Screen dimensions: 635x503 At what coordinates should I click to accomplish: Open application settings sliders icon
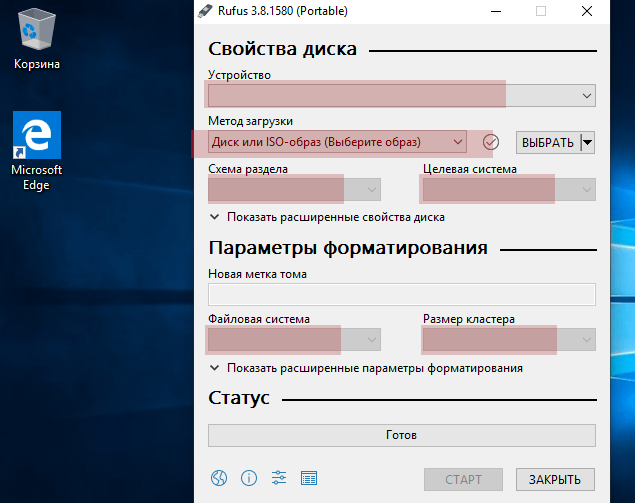(279, 478)
